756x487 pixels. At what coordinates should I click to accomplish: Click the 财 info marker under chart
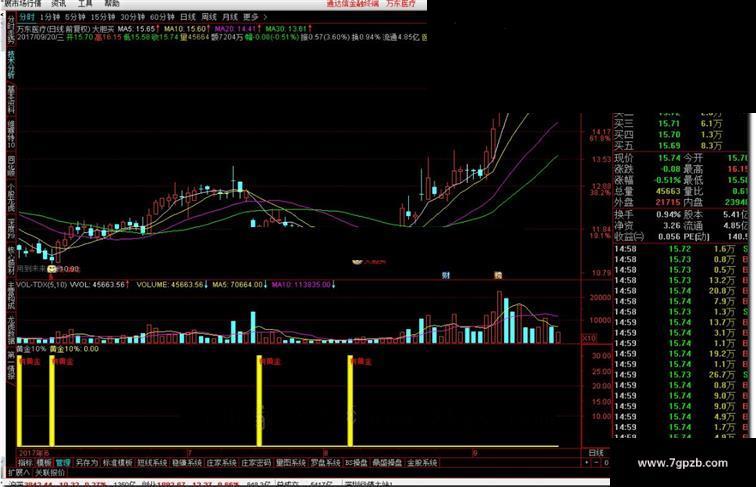click(446, 275)
